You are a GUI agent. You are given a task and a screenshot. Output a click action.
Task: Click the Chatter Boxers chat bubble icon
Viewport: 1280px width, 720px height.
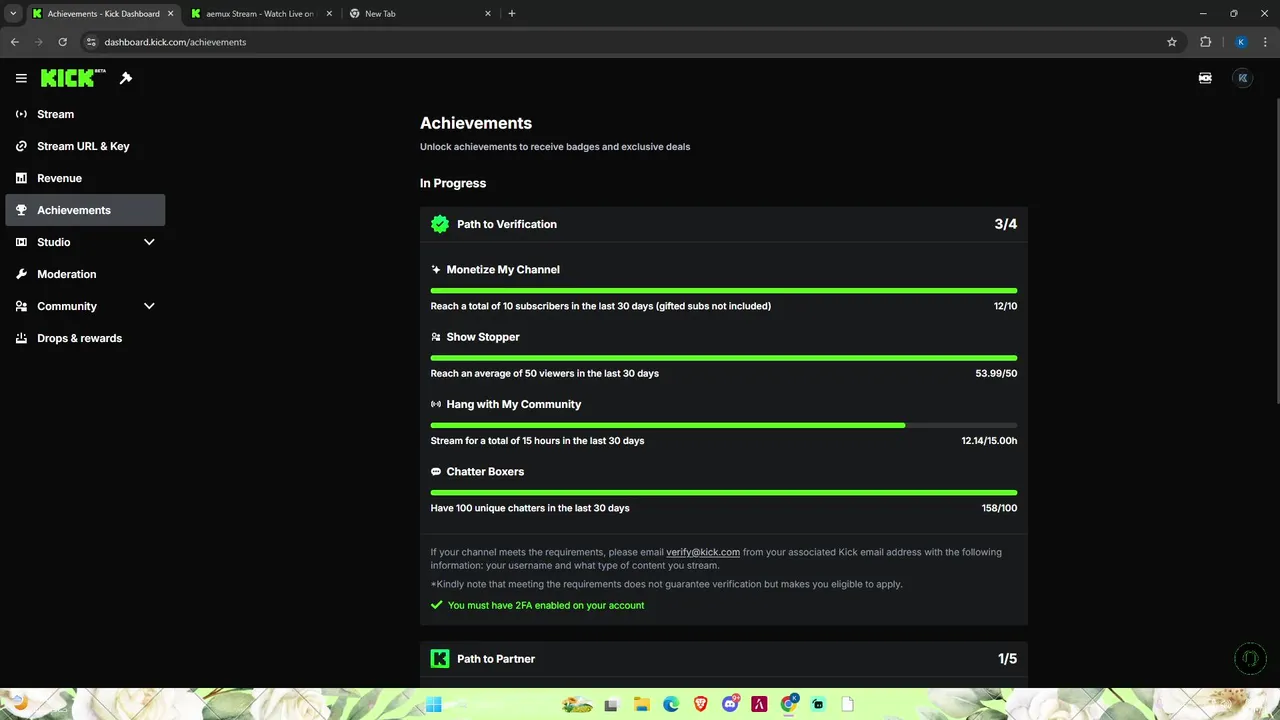436,471
